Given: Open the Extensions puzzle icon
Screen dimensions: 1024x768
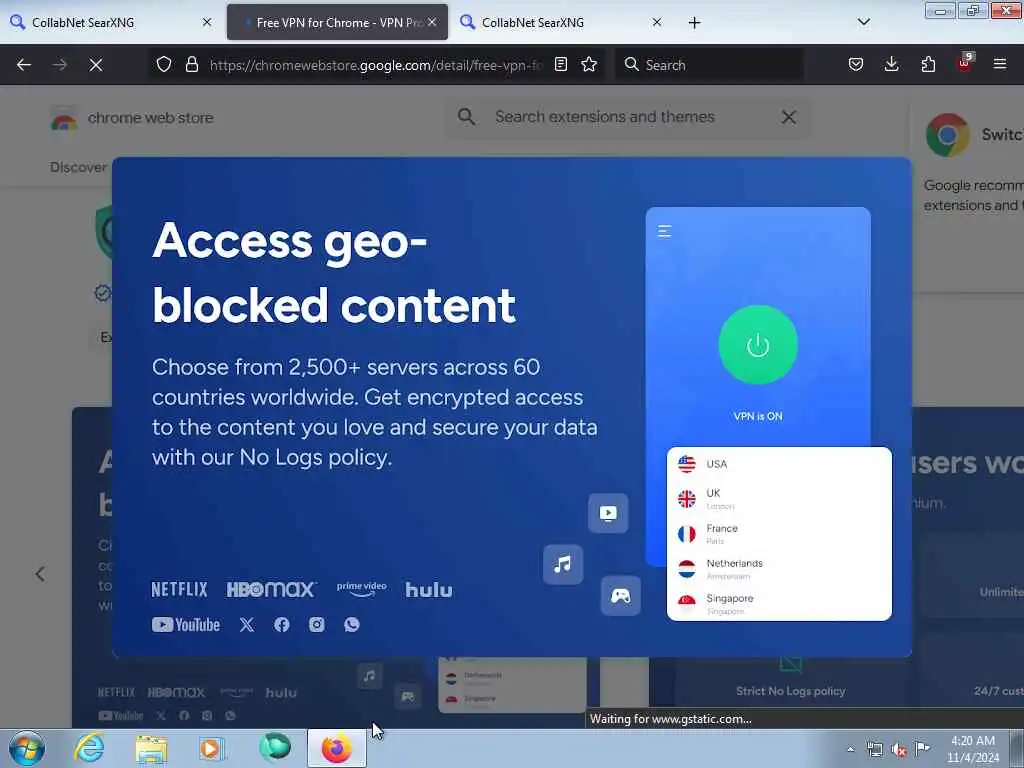Looking at the screenshot, I should (x=928, y=64).
